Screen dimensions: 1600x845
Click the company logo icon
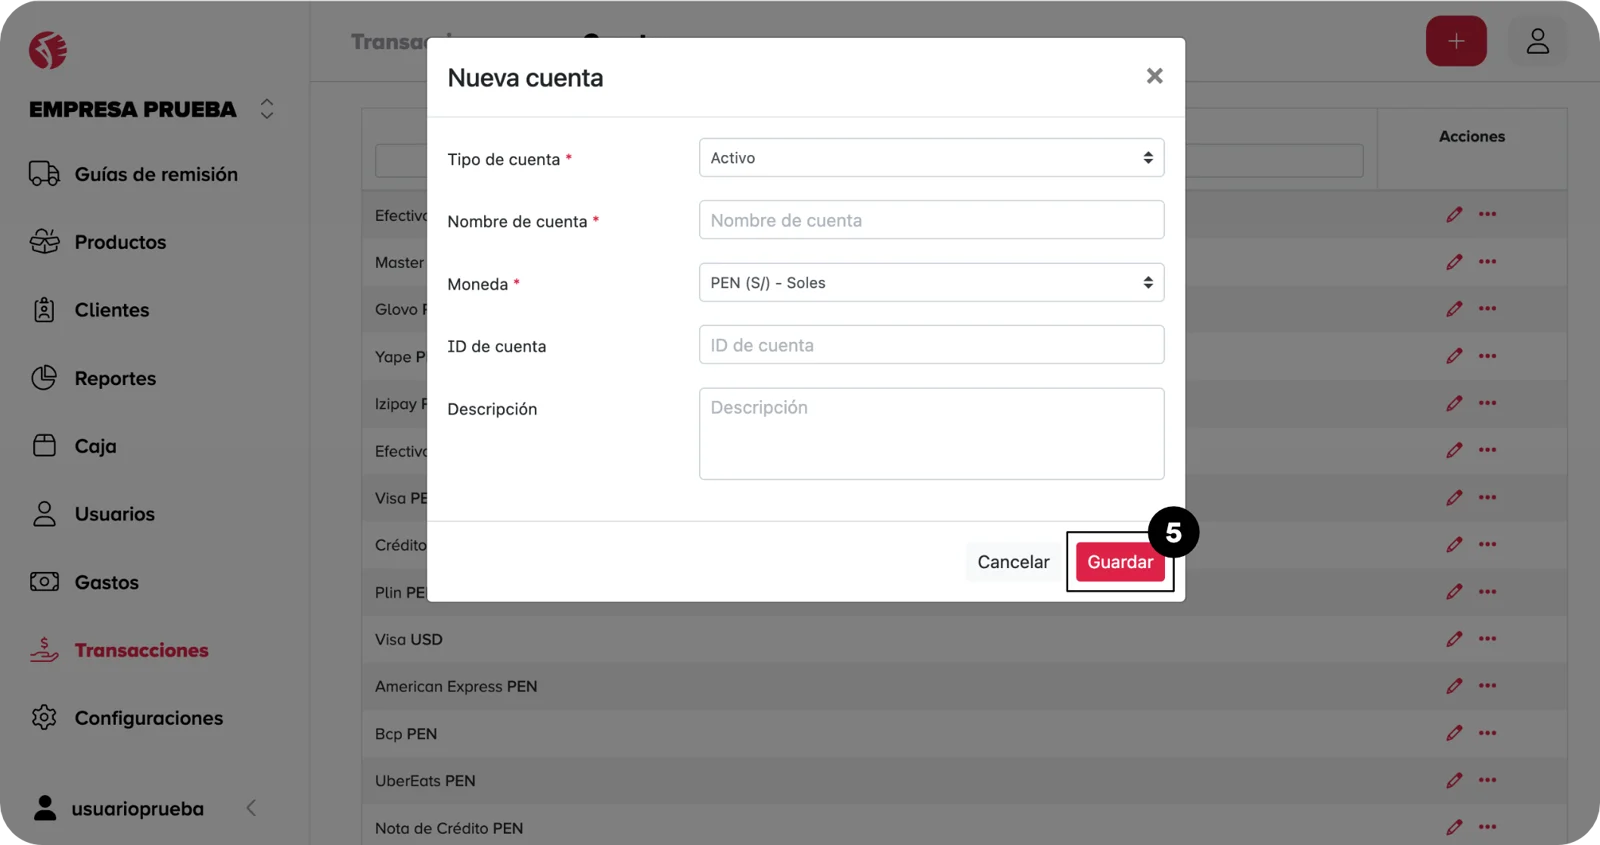pos(48,50)
